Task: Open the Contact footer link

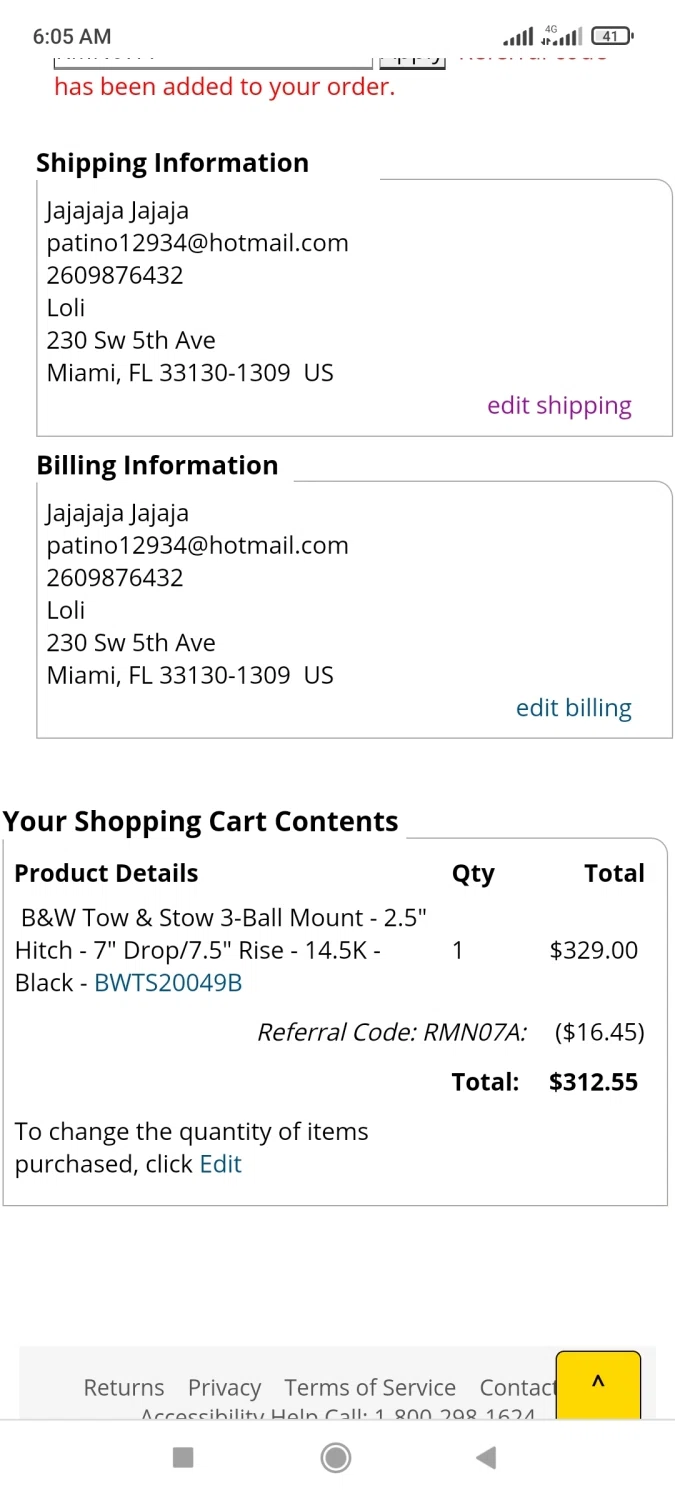Action: tap(517, 1387)
